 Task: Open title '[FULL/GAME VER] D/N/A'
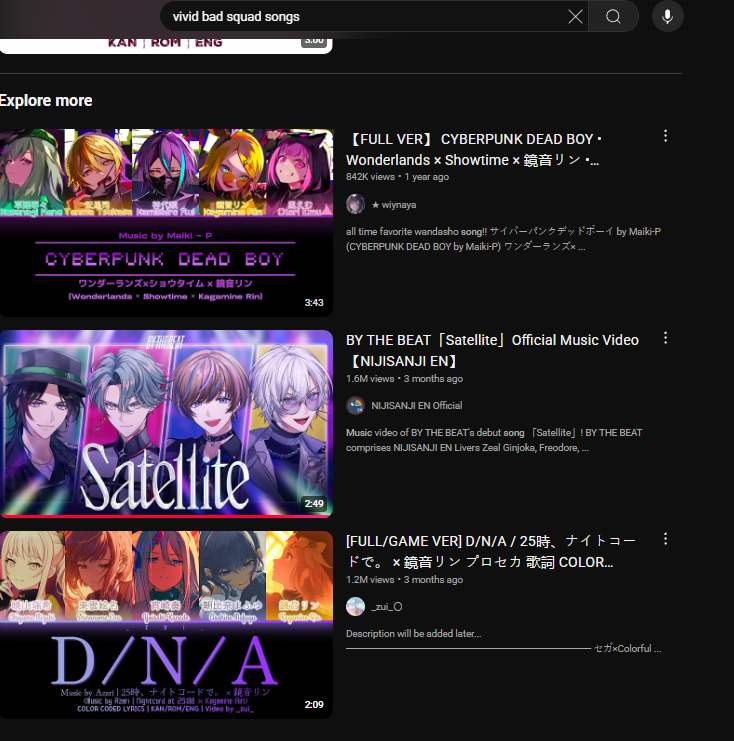[491, 551]
